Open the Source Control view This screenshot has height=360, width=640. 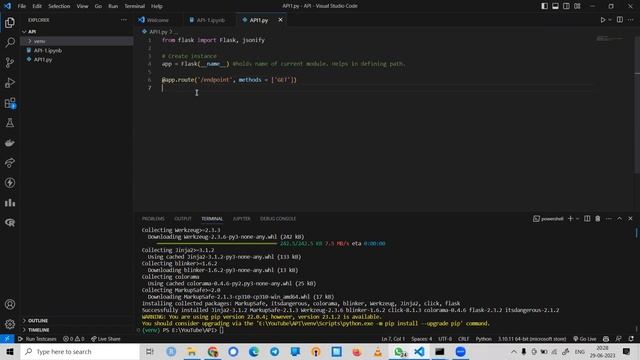tap(10, 62)
